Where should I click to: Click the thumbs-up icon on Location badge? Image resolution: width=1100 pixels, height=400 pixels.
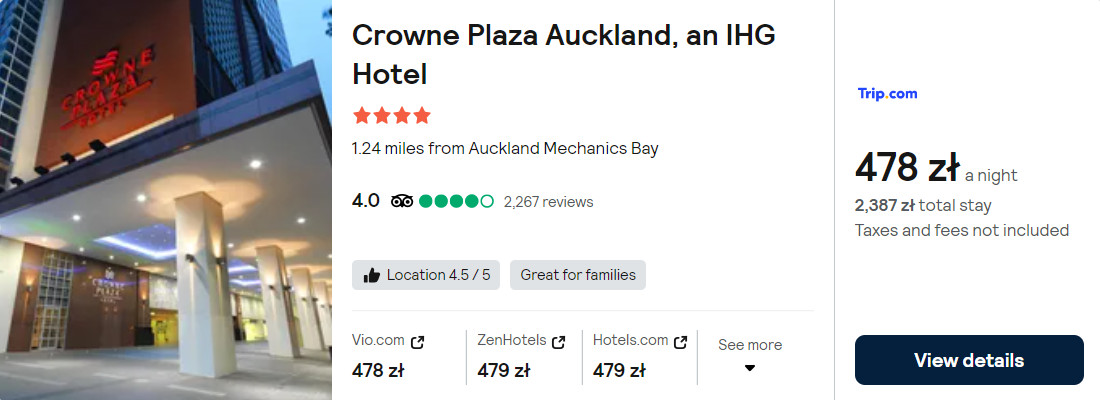[x=373, y=275]
